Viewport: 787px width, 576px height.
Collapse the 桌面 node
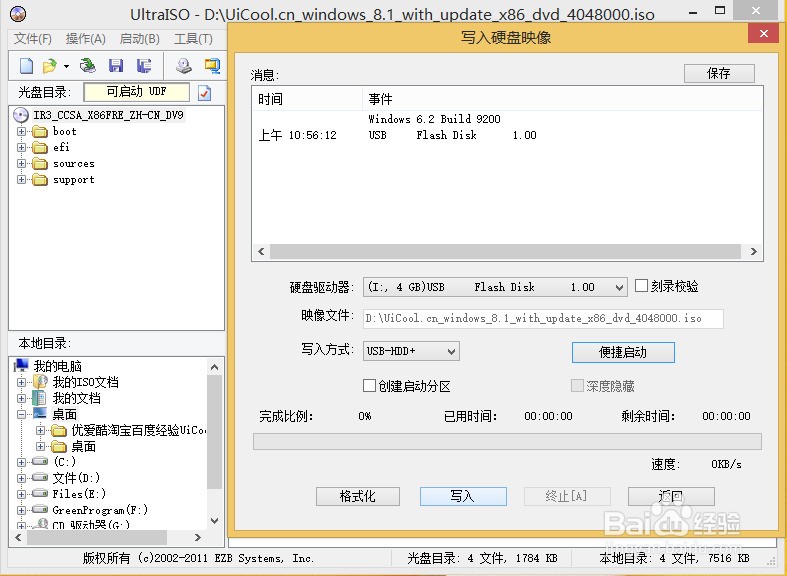point(21,414)
